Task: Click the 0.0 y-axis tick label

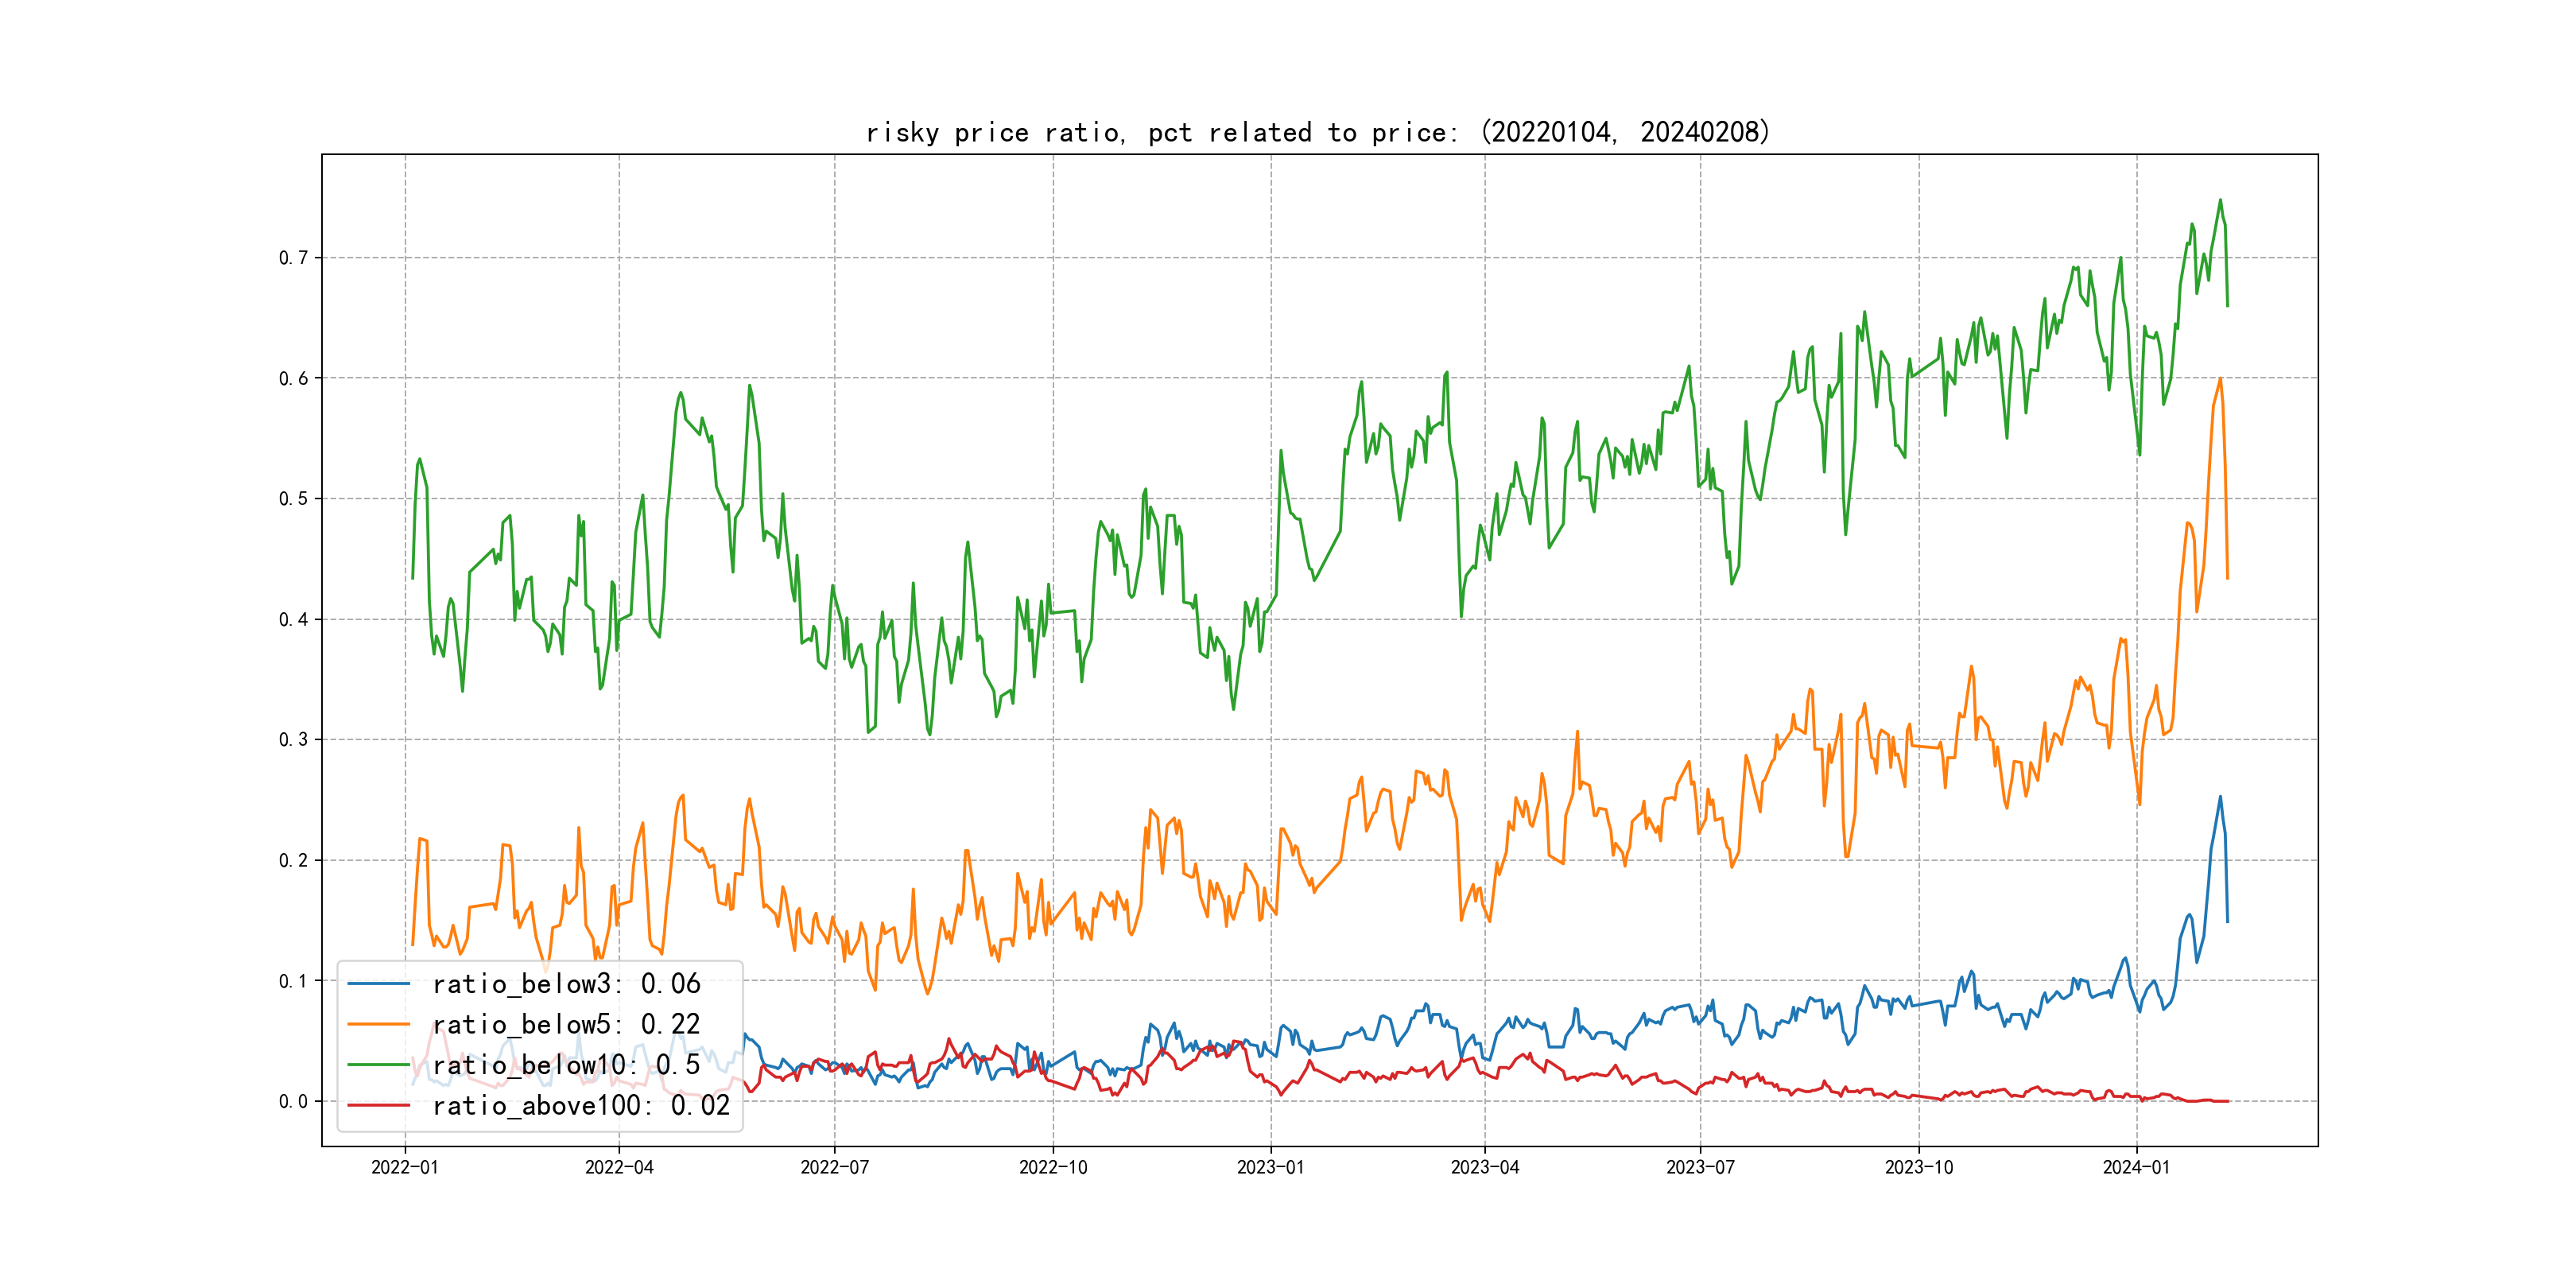Action: tap(293, 1101)
